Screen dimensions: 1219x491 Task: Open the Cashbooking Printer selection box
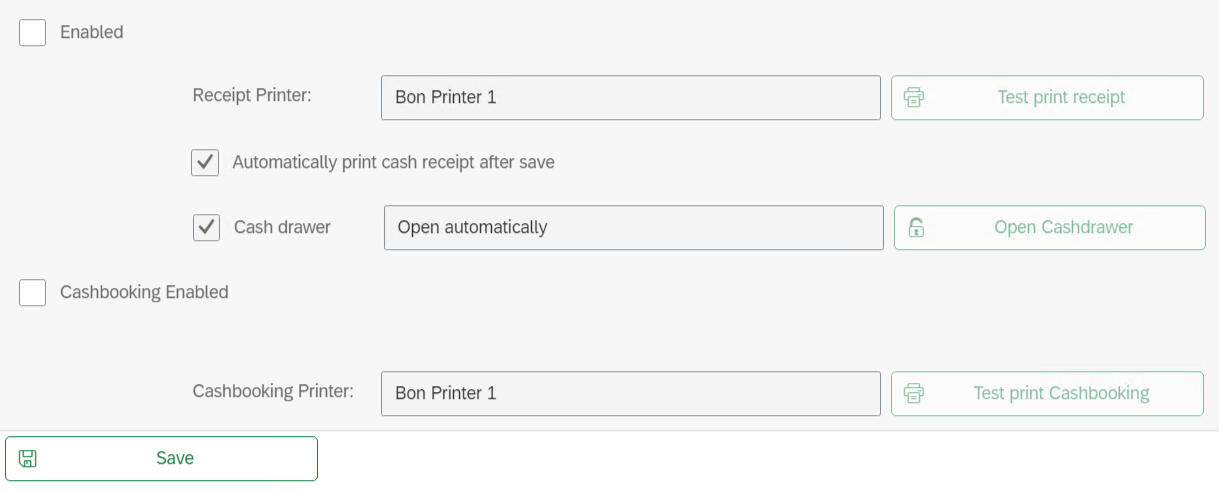tap(630, 394)
